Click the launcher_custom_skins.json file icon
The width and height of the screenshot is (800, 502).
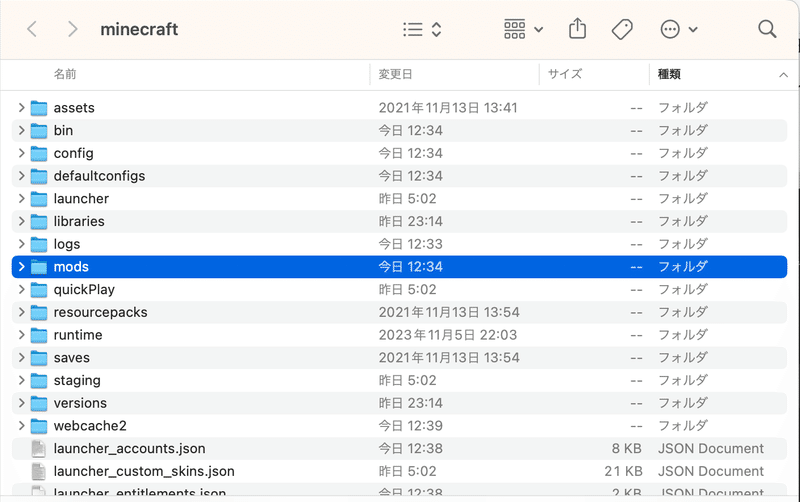[39, 471]
